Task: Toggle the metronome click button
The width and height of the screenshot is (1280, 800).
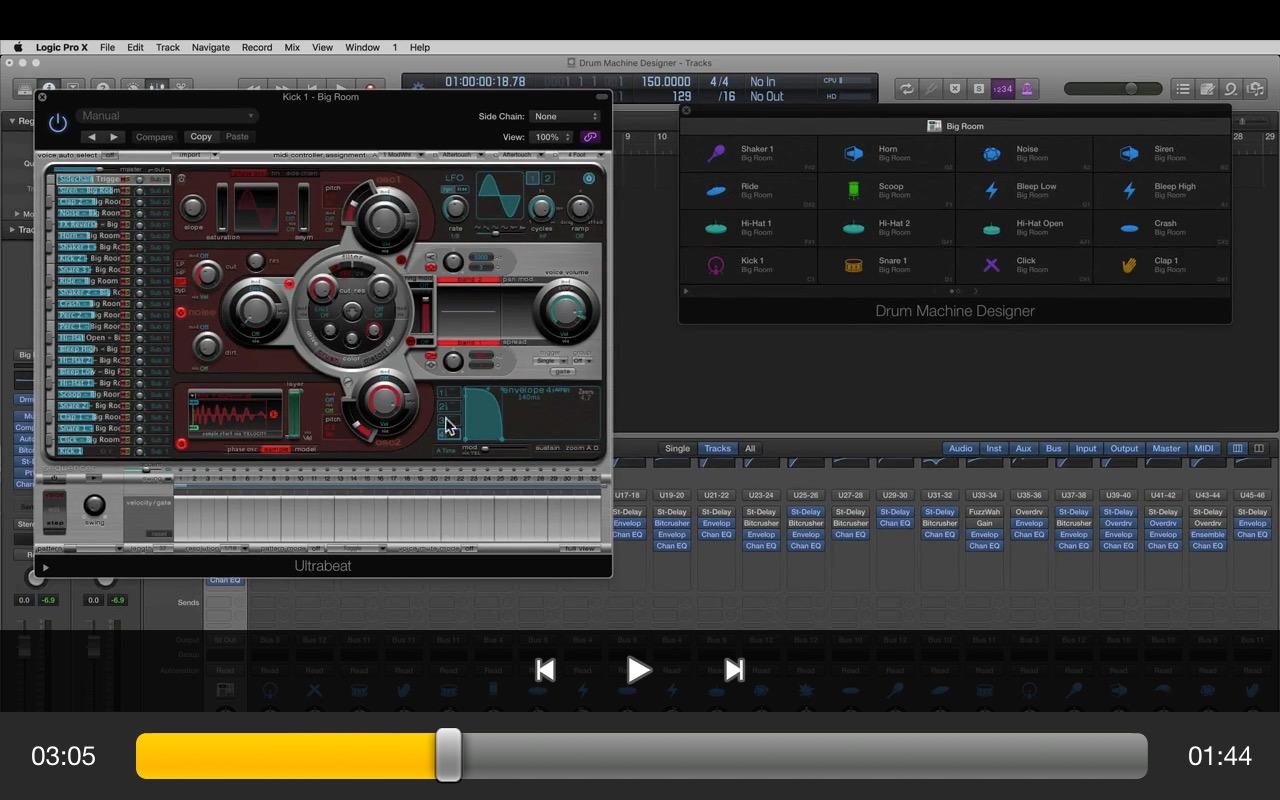Action: (1026, 89)
